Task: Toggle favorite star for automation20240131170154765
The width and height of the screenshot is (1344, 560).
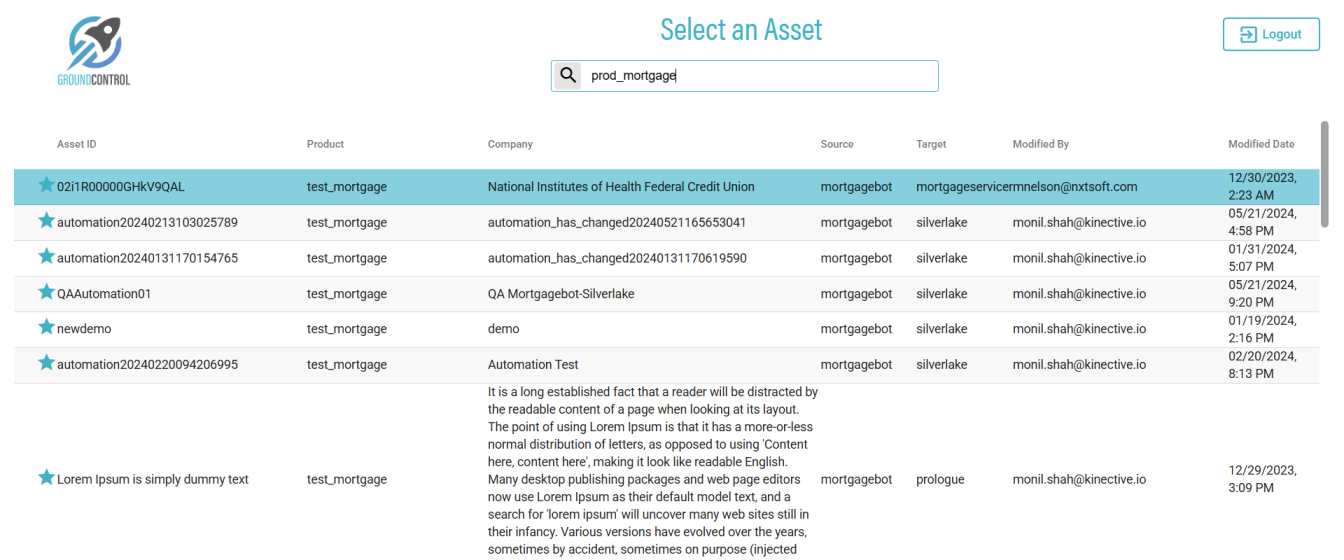Action: pos(46,257)
